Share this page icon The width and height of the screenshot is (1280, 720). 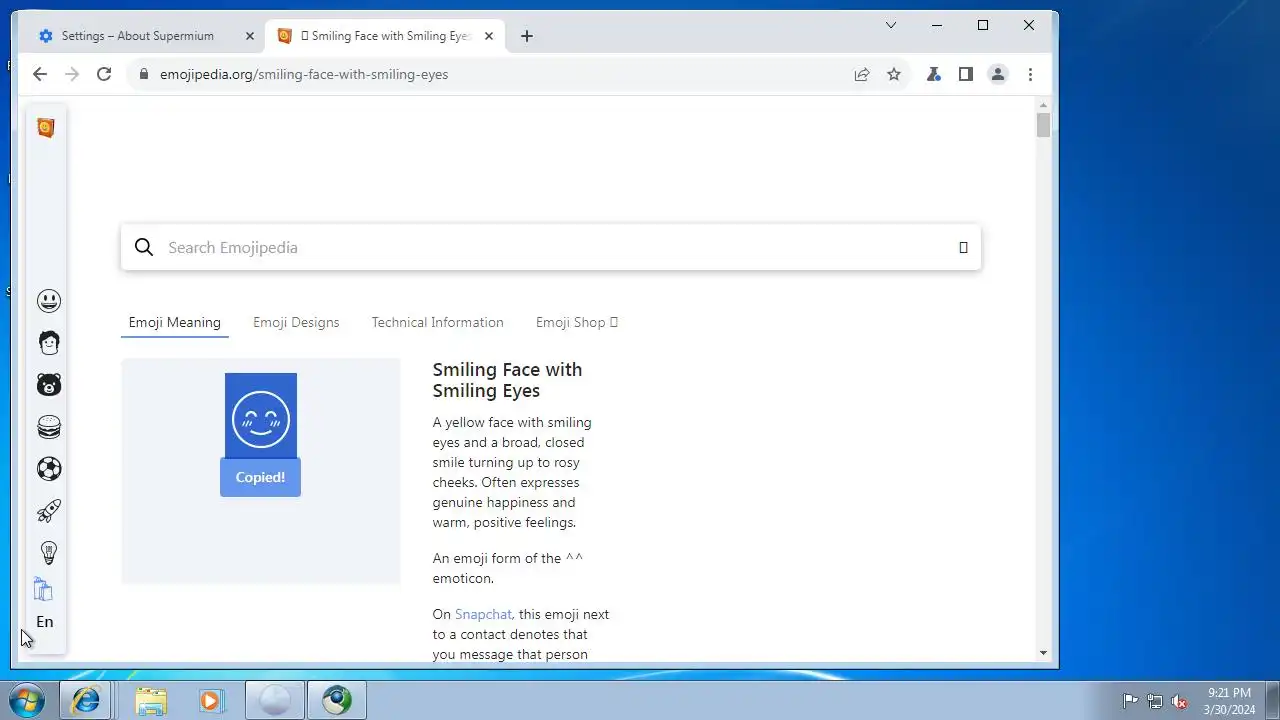tap(862, 74)
